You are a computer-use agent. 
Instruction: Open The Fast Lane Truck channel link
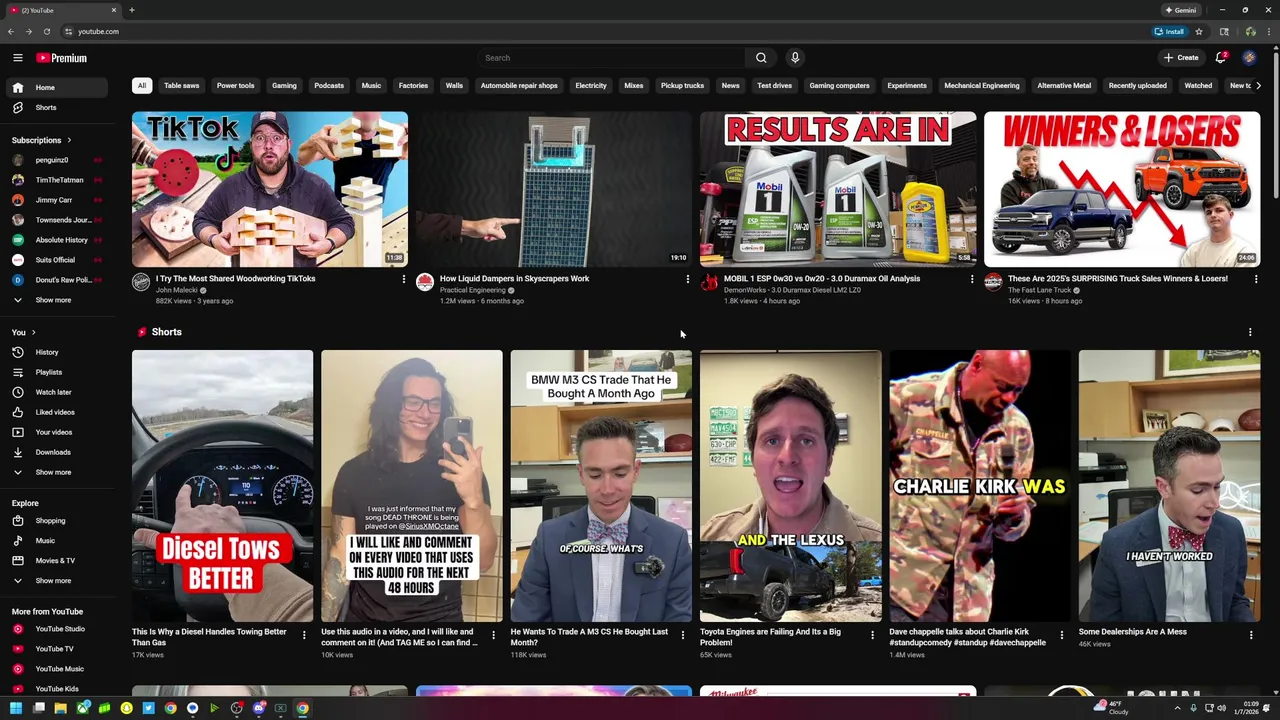1039,290
